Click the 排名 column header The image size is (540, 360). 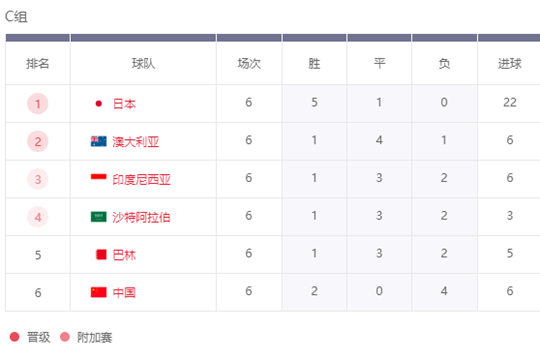[38, 63]
